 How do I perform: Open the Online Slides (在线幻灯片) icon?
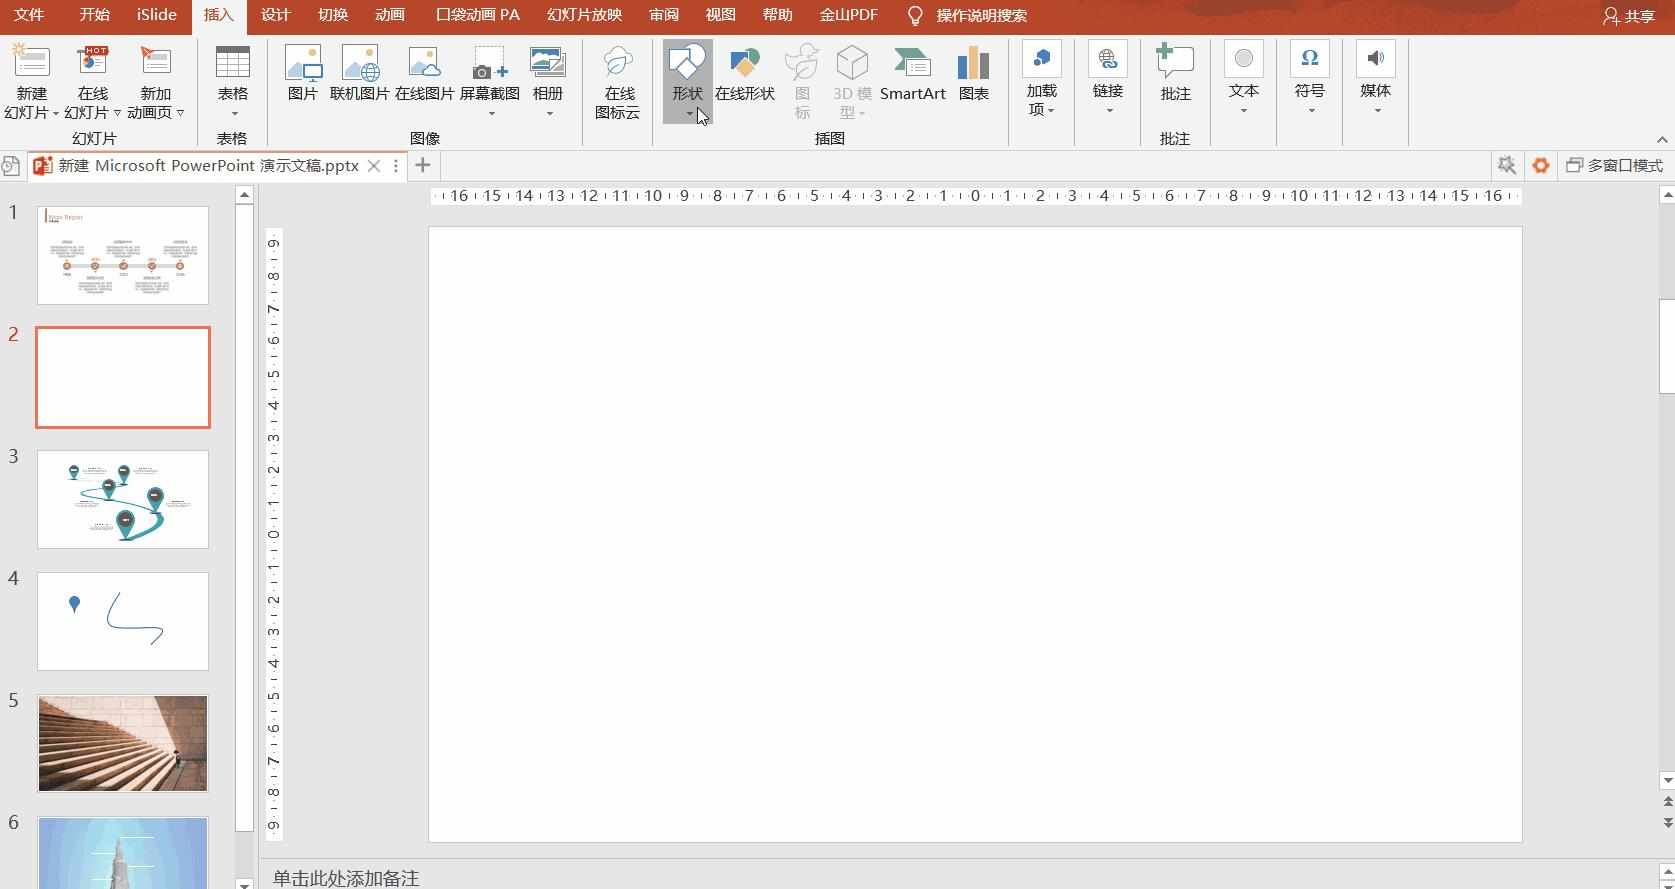93,62
